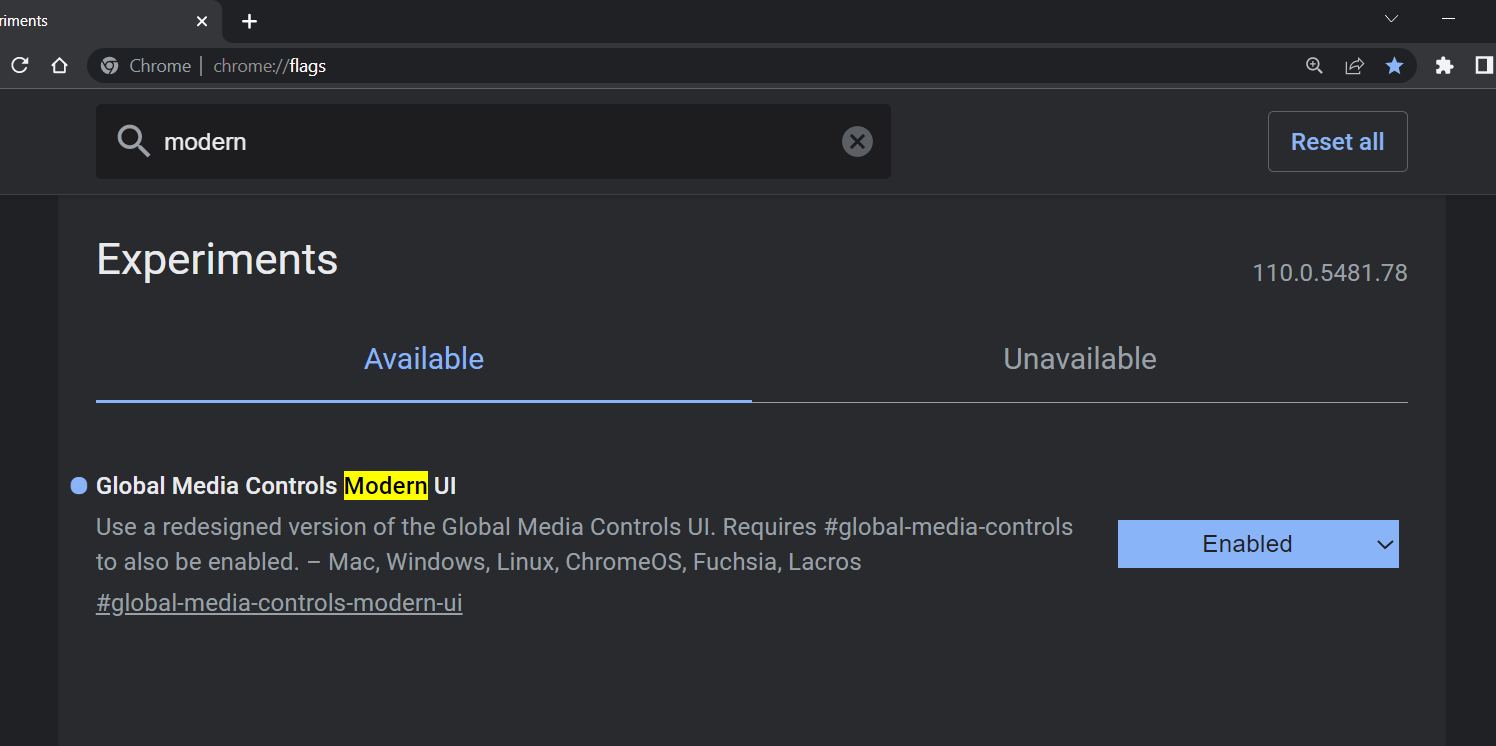Open the side panel icon
Viewport: 1496px width, 746px height.
[x=1484, y=65]
